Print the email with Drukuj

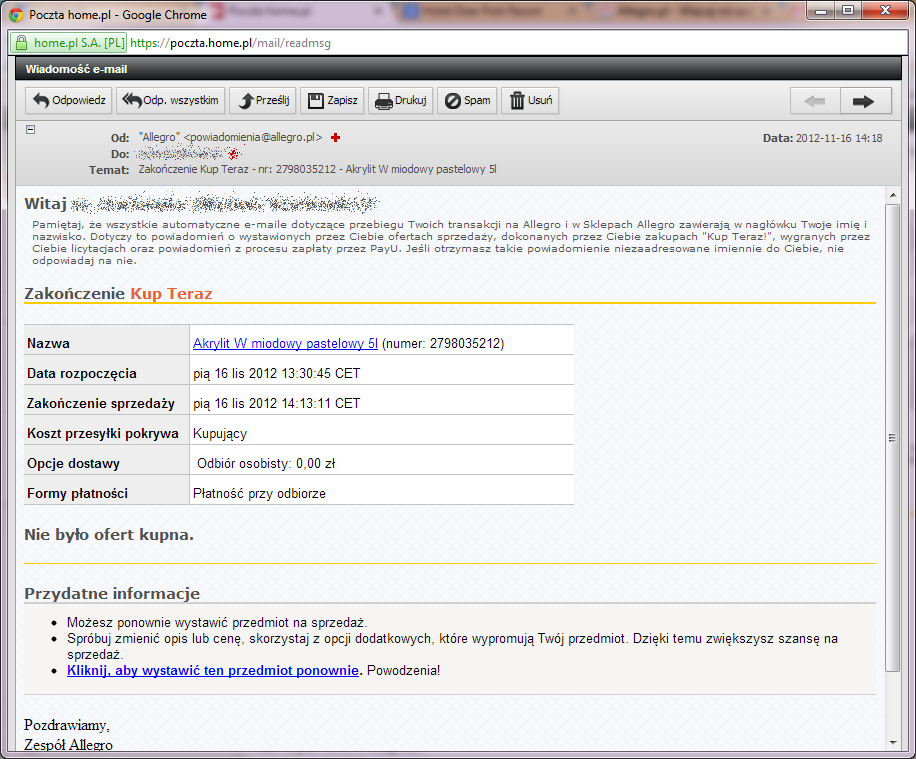(400, 100)
